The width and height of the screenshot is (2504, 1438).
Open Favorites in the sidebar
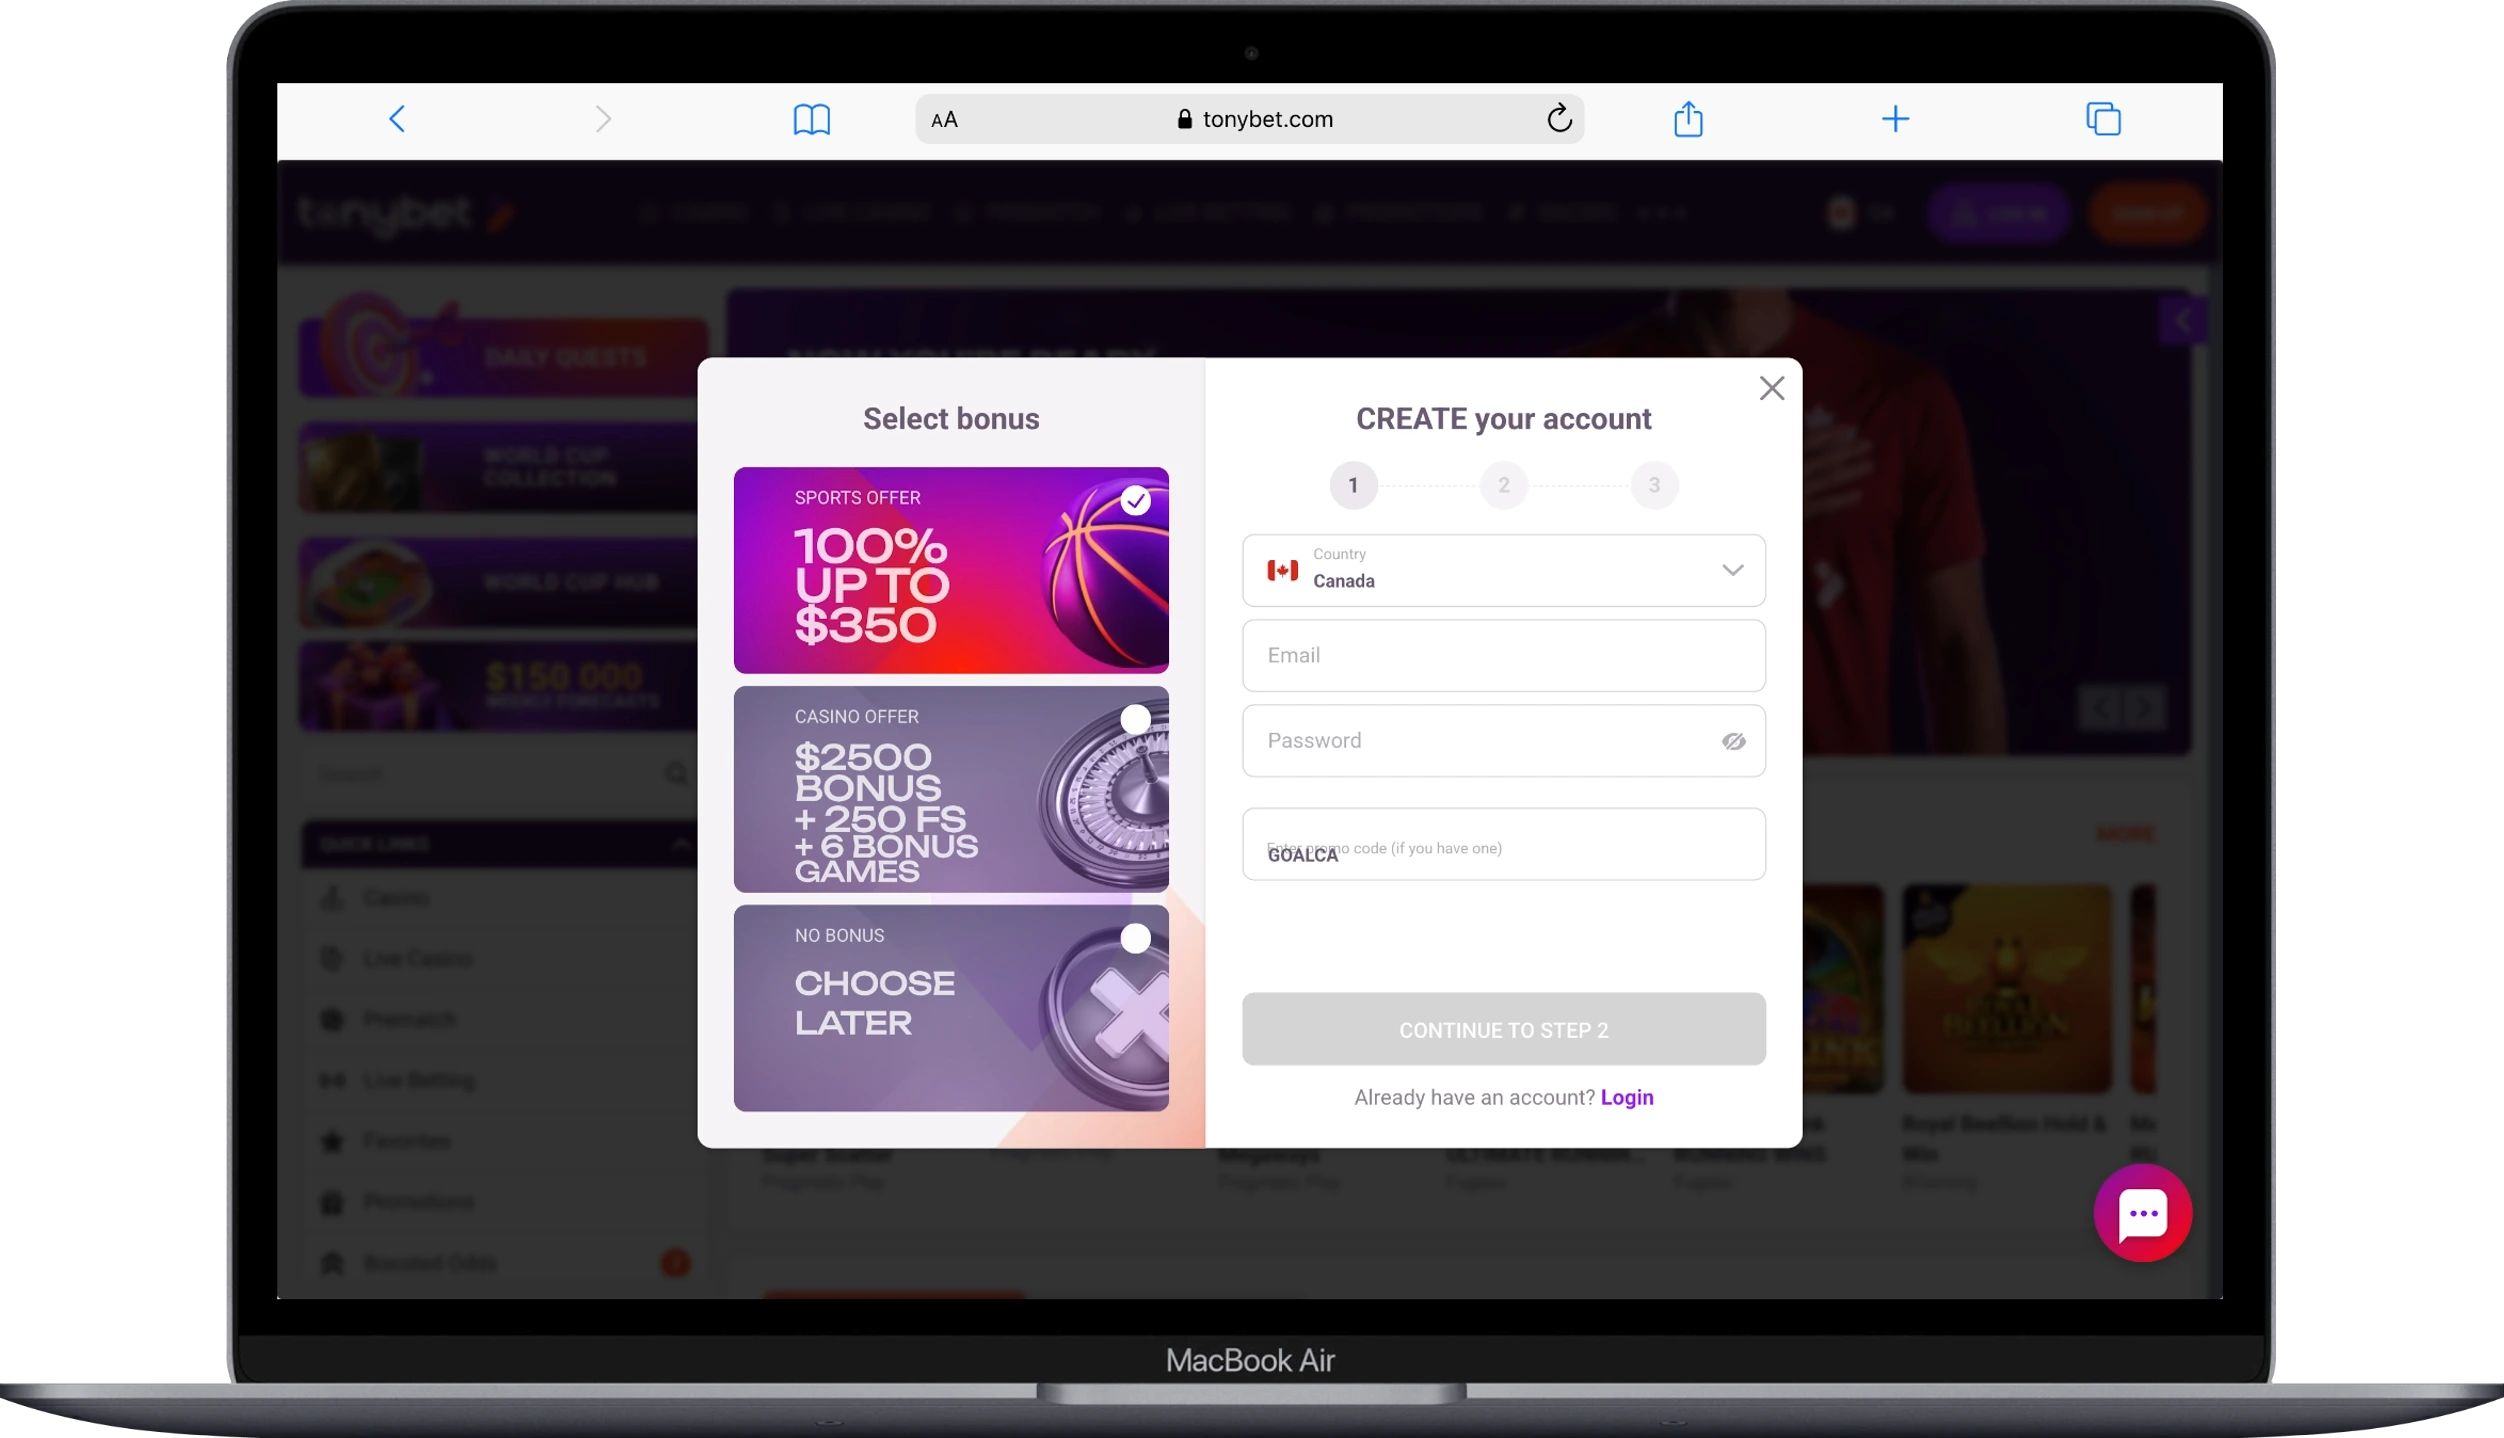click(x=406, y=1141)
